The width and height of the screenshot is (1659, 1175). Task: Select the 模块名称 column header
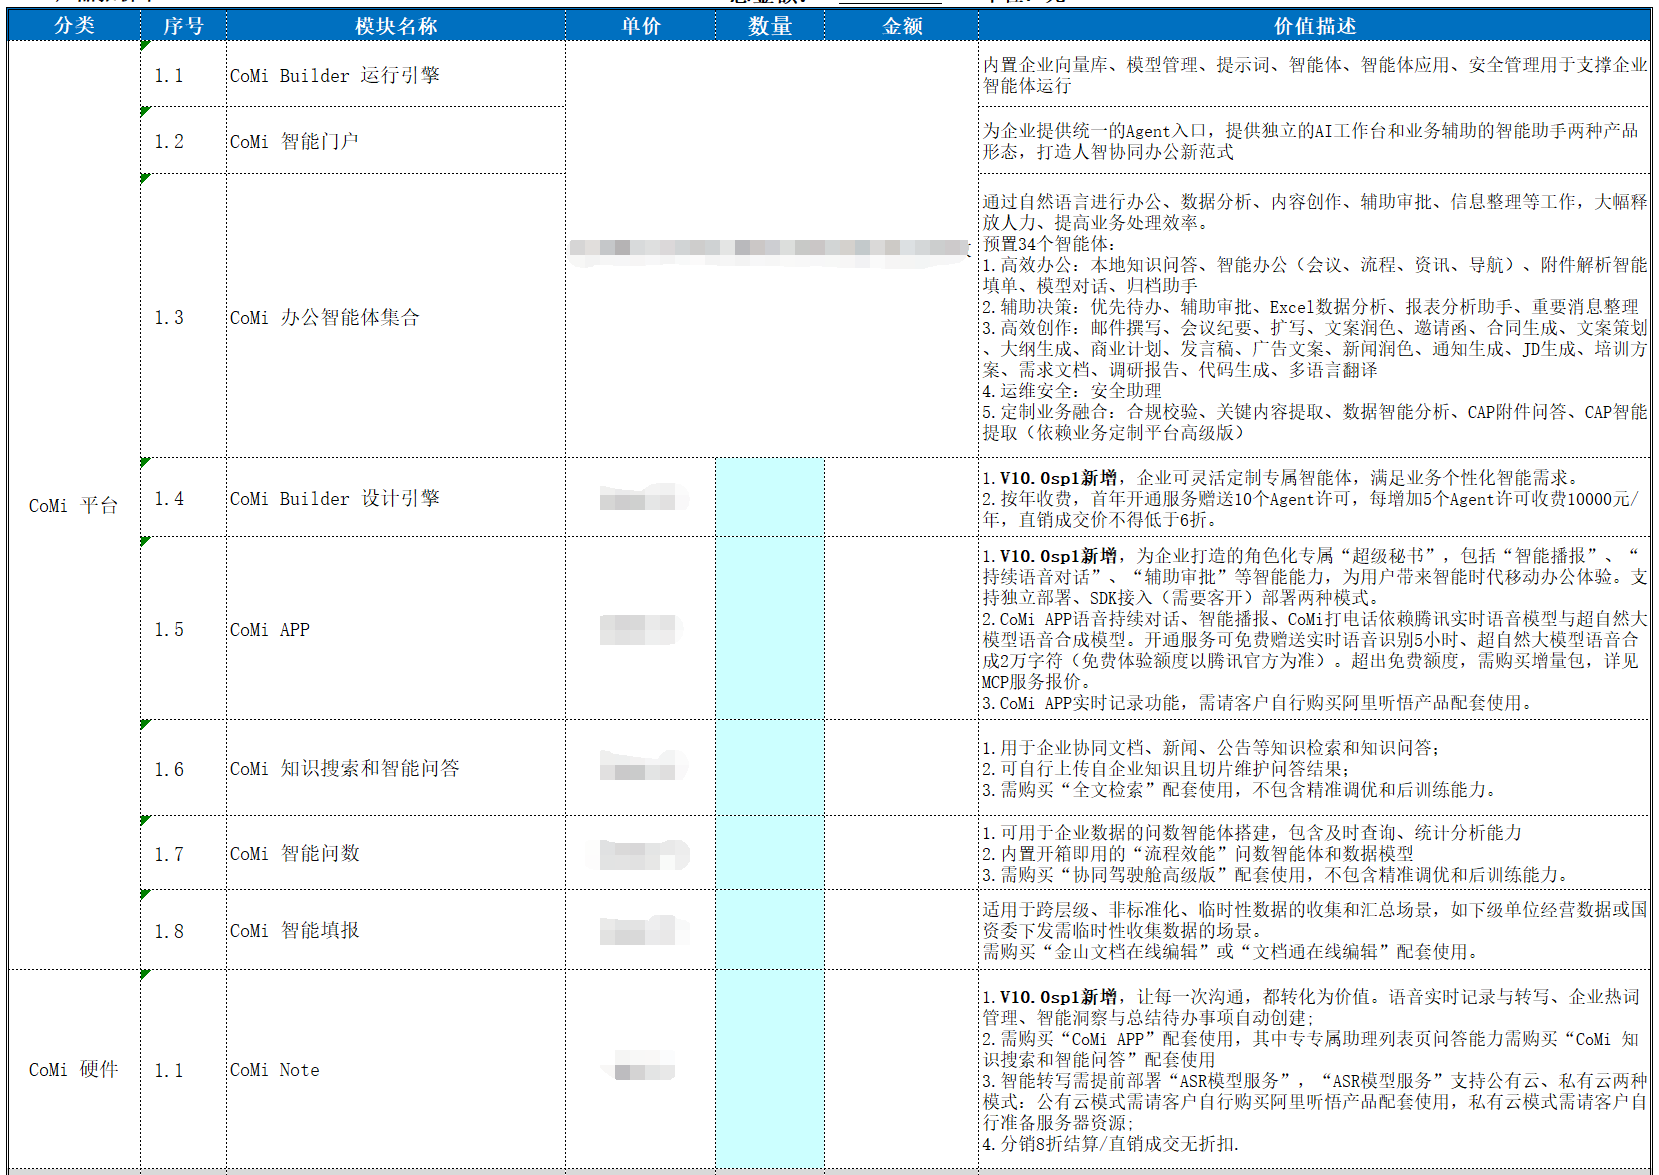coord(396,26)
